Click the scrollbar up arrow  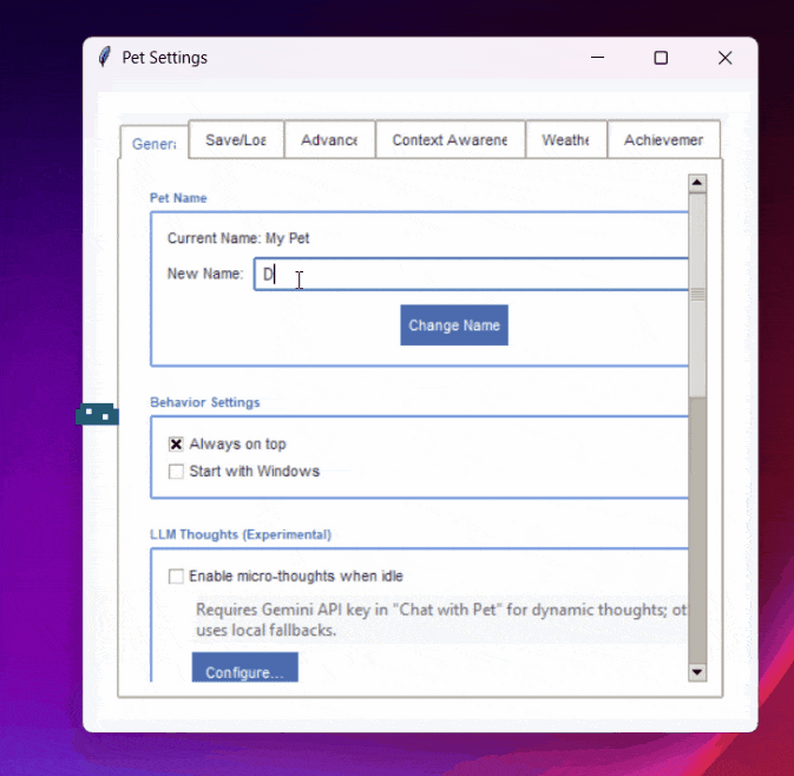[697, 183]
